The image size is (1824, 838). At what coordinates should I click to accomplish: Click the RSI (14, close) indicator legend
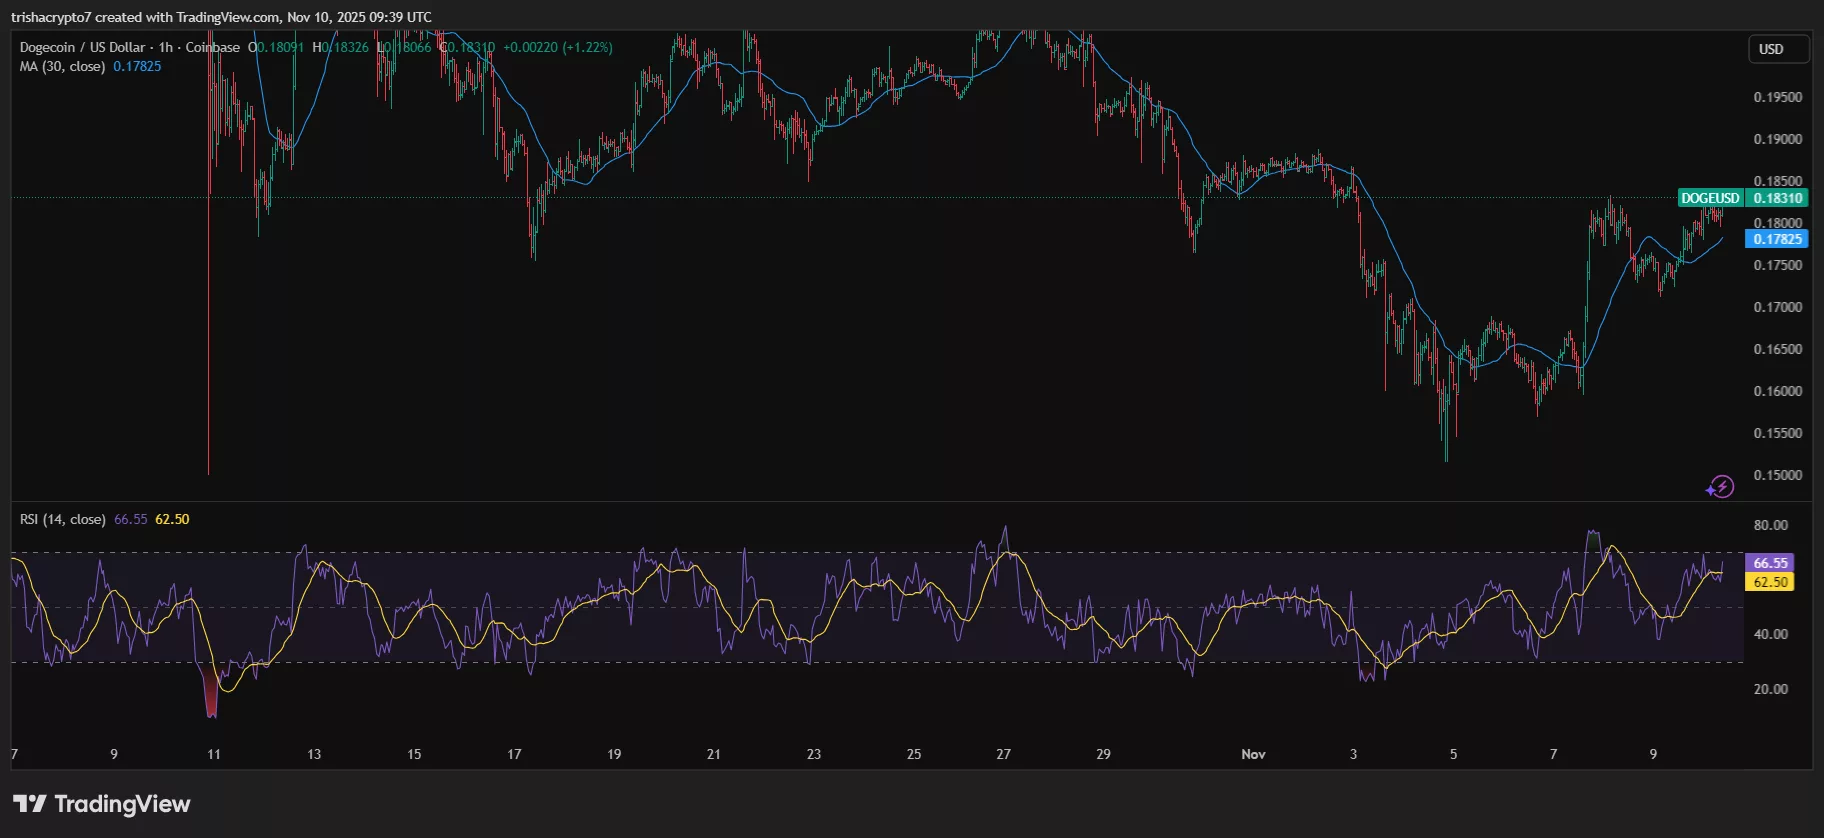(x=62, y=519)
